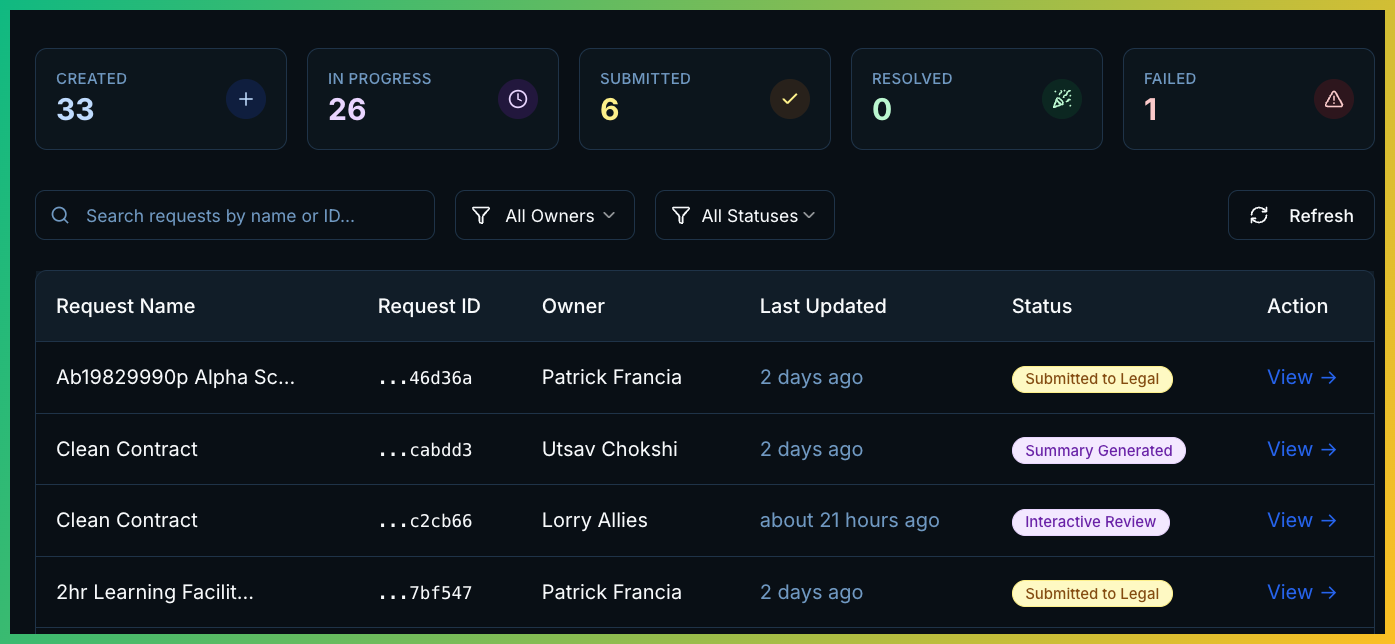
Task: Click the filter icon beside All Owners
Action: (481, 215)
